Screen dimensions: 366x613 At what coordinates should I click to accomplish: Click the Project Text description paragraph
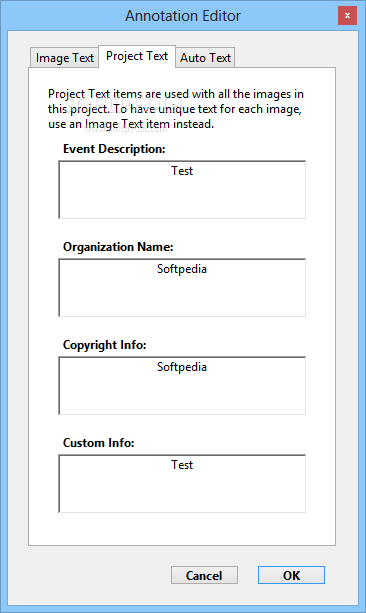[x=176, y=109]
